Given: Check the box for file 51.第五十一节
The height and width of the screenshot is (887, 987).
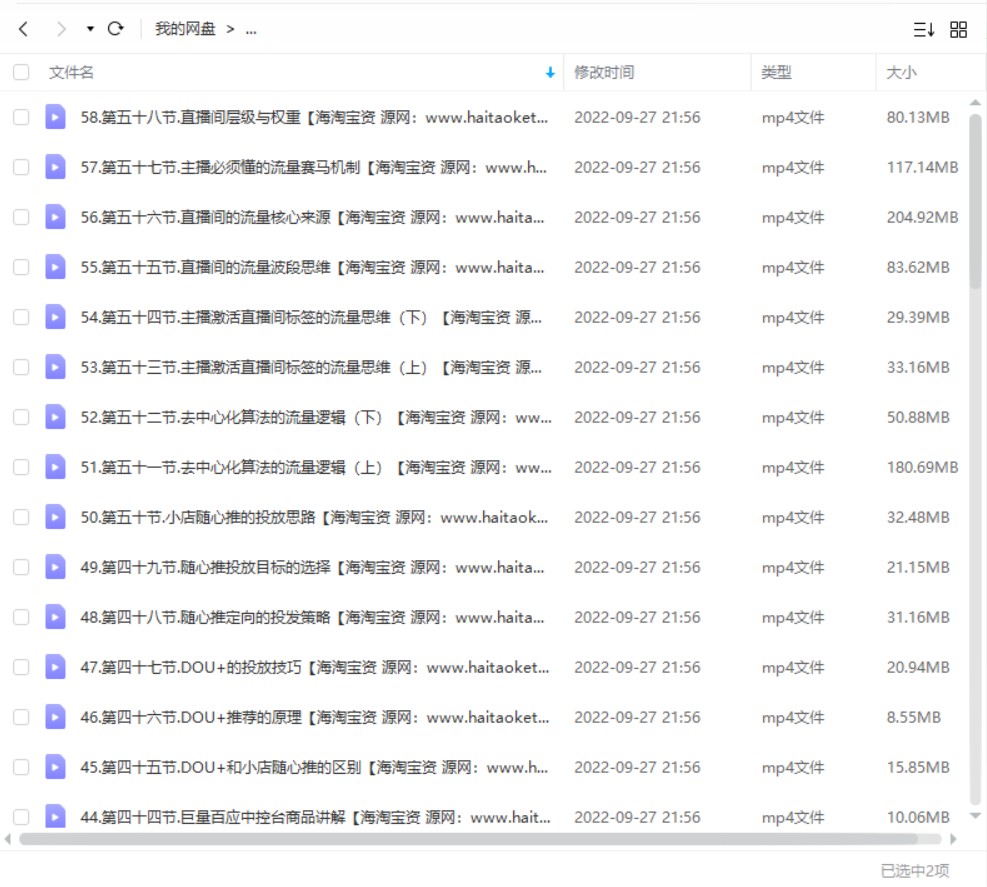Looking at the screenshot, I should tap(21, 467).
